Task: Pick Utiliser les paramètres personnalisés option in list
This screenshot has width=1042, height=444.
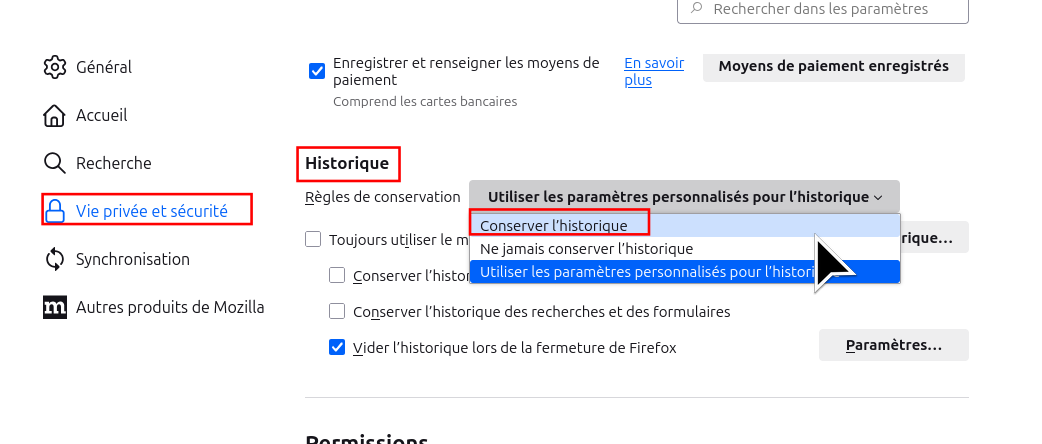Action: (640, 271)
